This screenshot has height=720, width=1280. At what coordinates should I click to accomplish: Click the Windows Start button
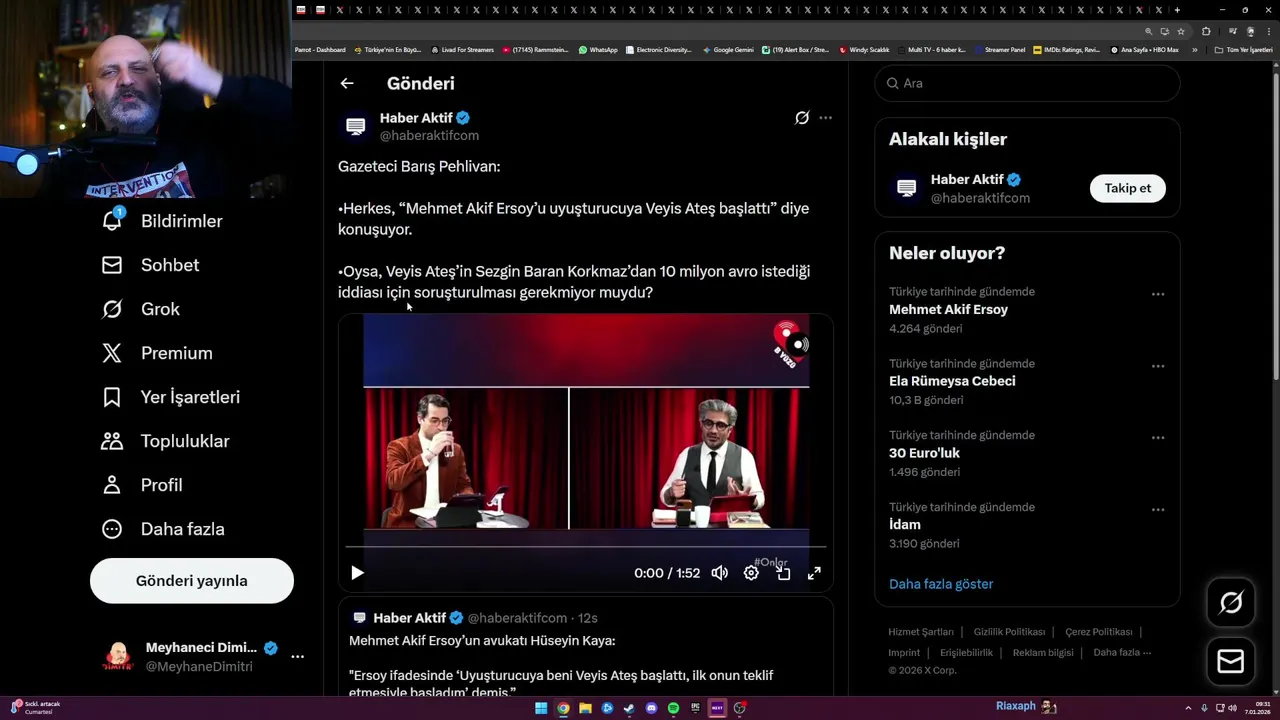(x=541, y=708)
